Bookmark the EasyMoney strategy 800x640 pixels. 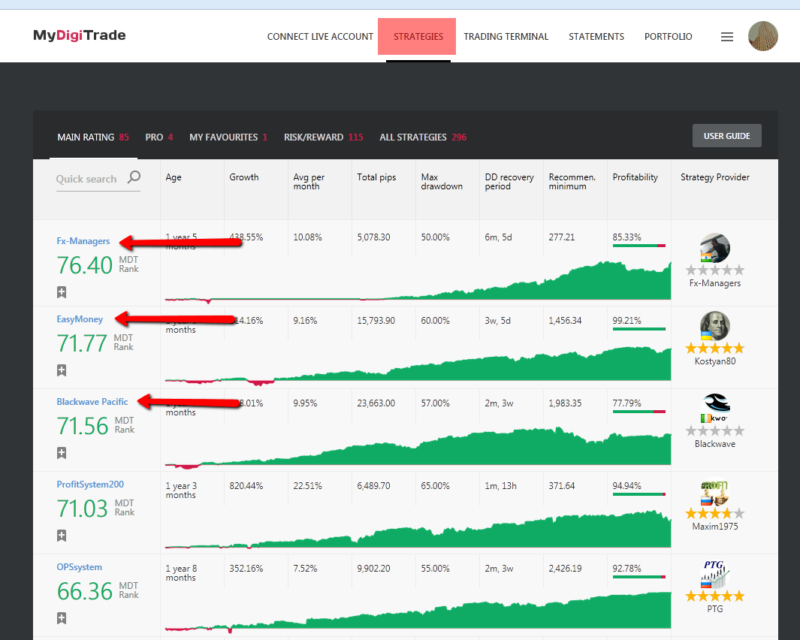point(62,370)
